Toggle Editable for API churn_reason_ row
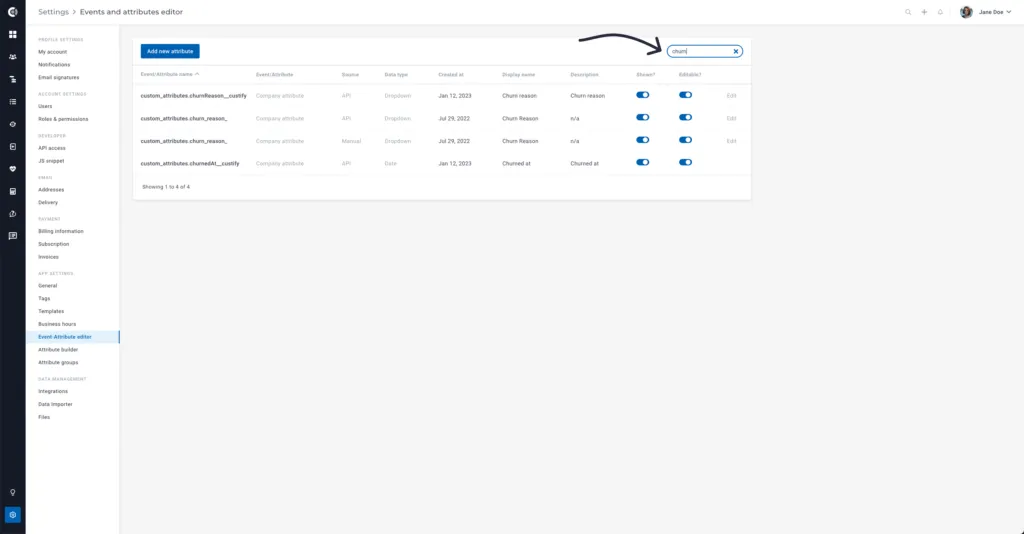Viewport: 1024px width, 534px height. [x=685, y=118]
